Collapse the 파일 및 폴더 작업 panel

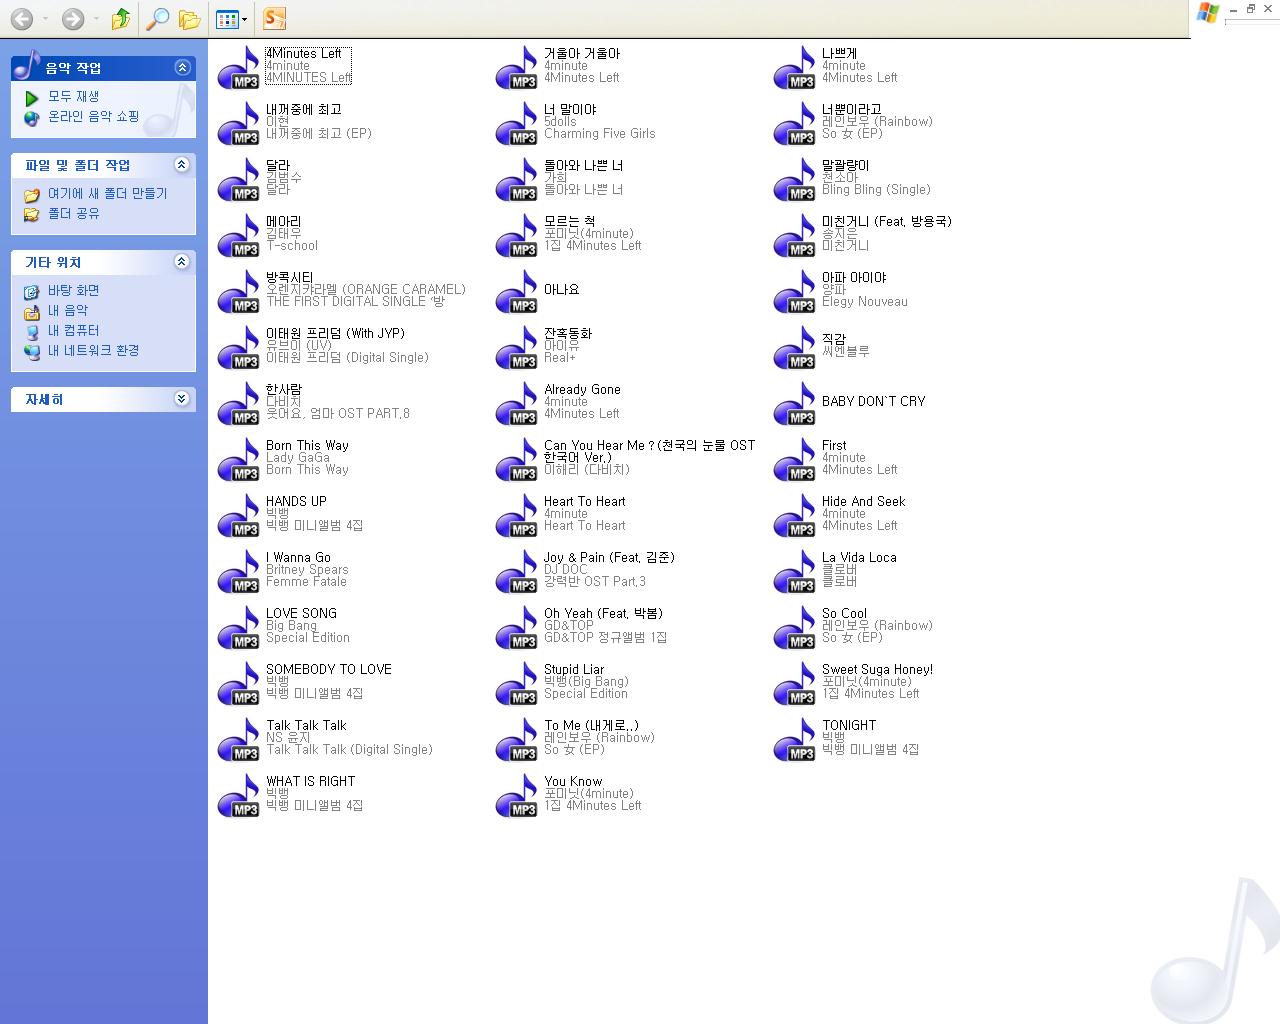(x=182, y=164)
